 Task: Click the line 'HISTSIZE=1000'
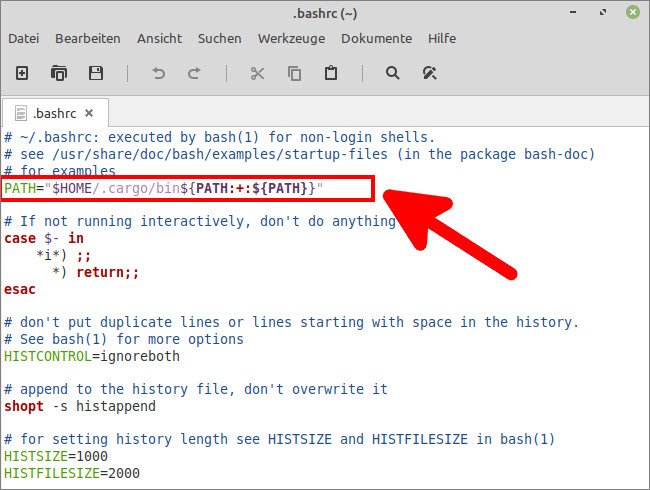click(56, 456)
